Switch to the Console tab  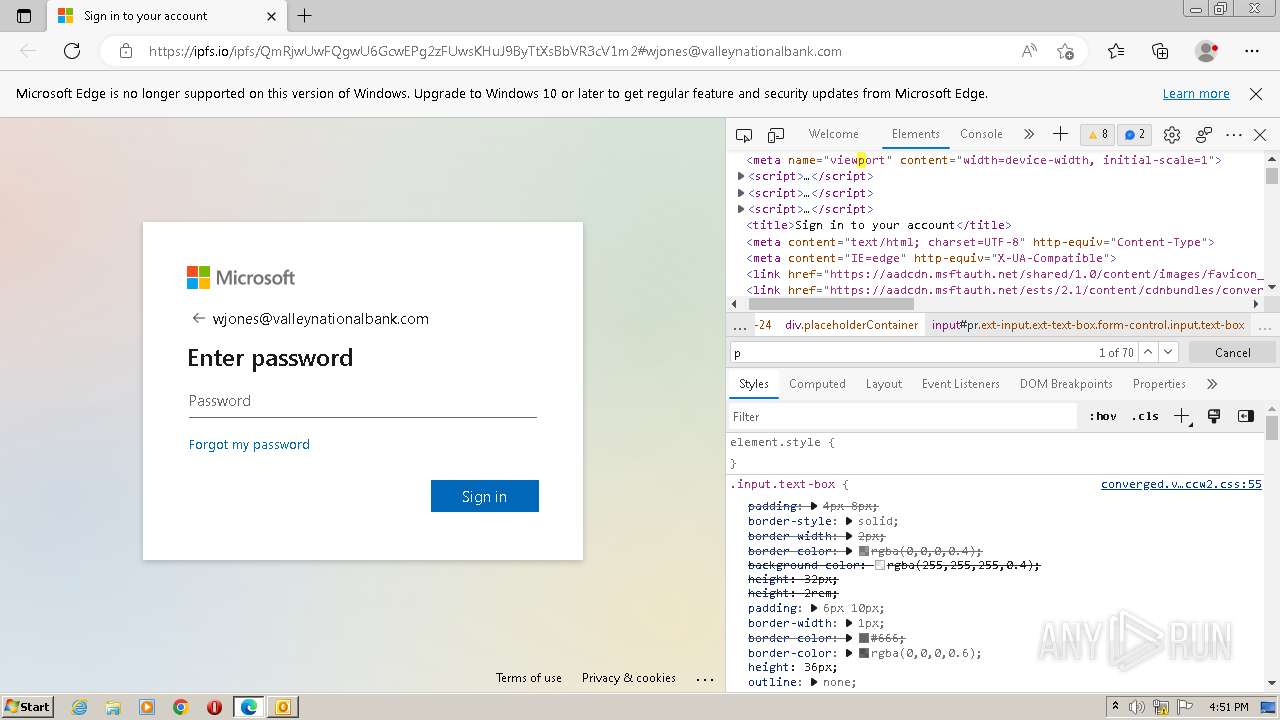[x=981, y=134]
